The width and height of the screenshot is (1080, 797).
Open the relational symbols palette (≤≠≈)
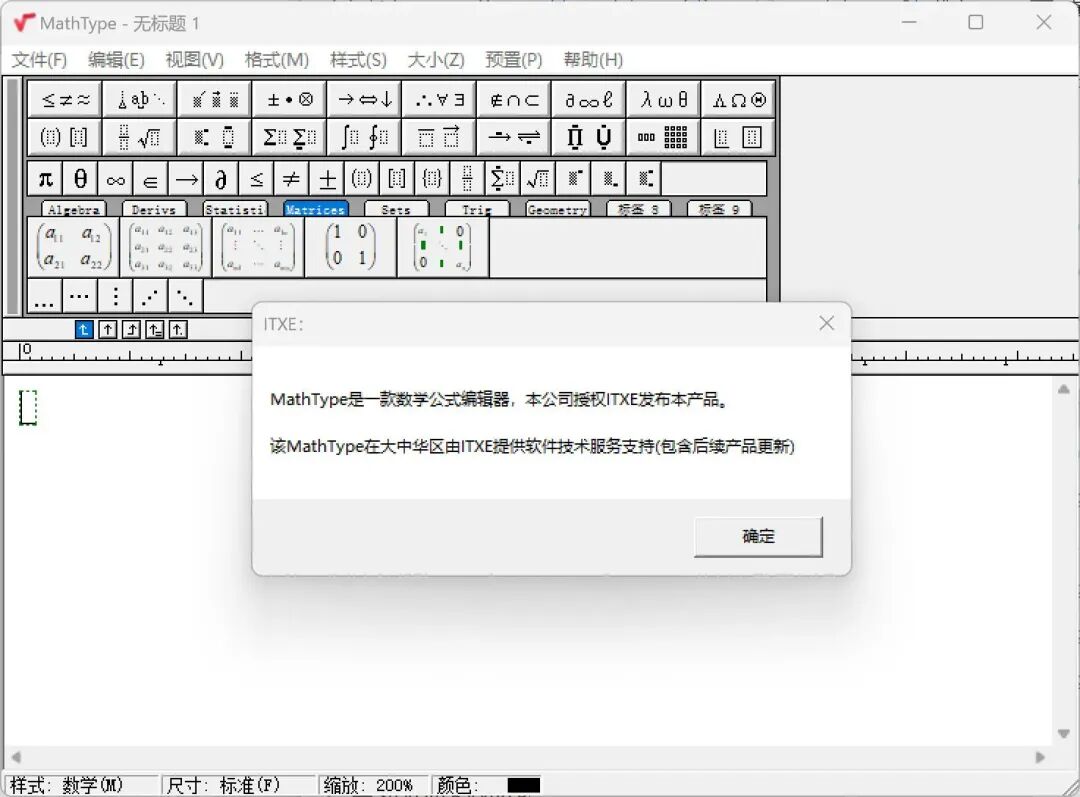[65, 100]
